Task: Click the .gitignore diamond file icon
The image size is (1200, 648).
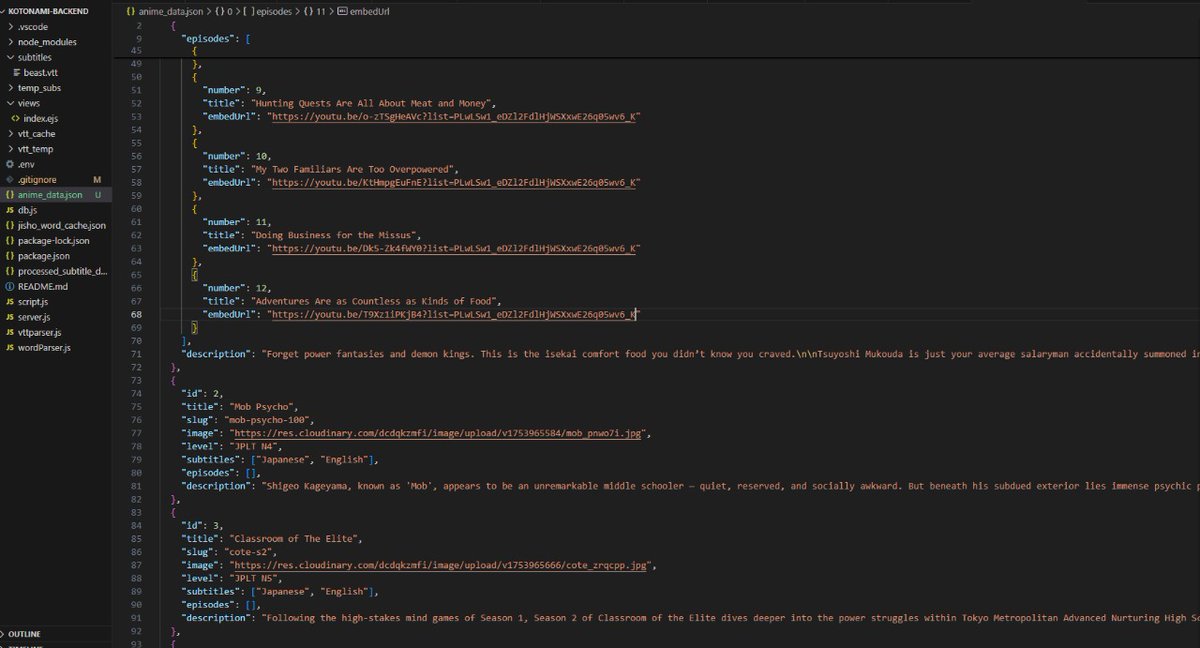Action: click(10, 180)
